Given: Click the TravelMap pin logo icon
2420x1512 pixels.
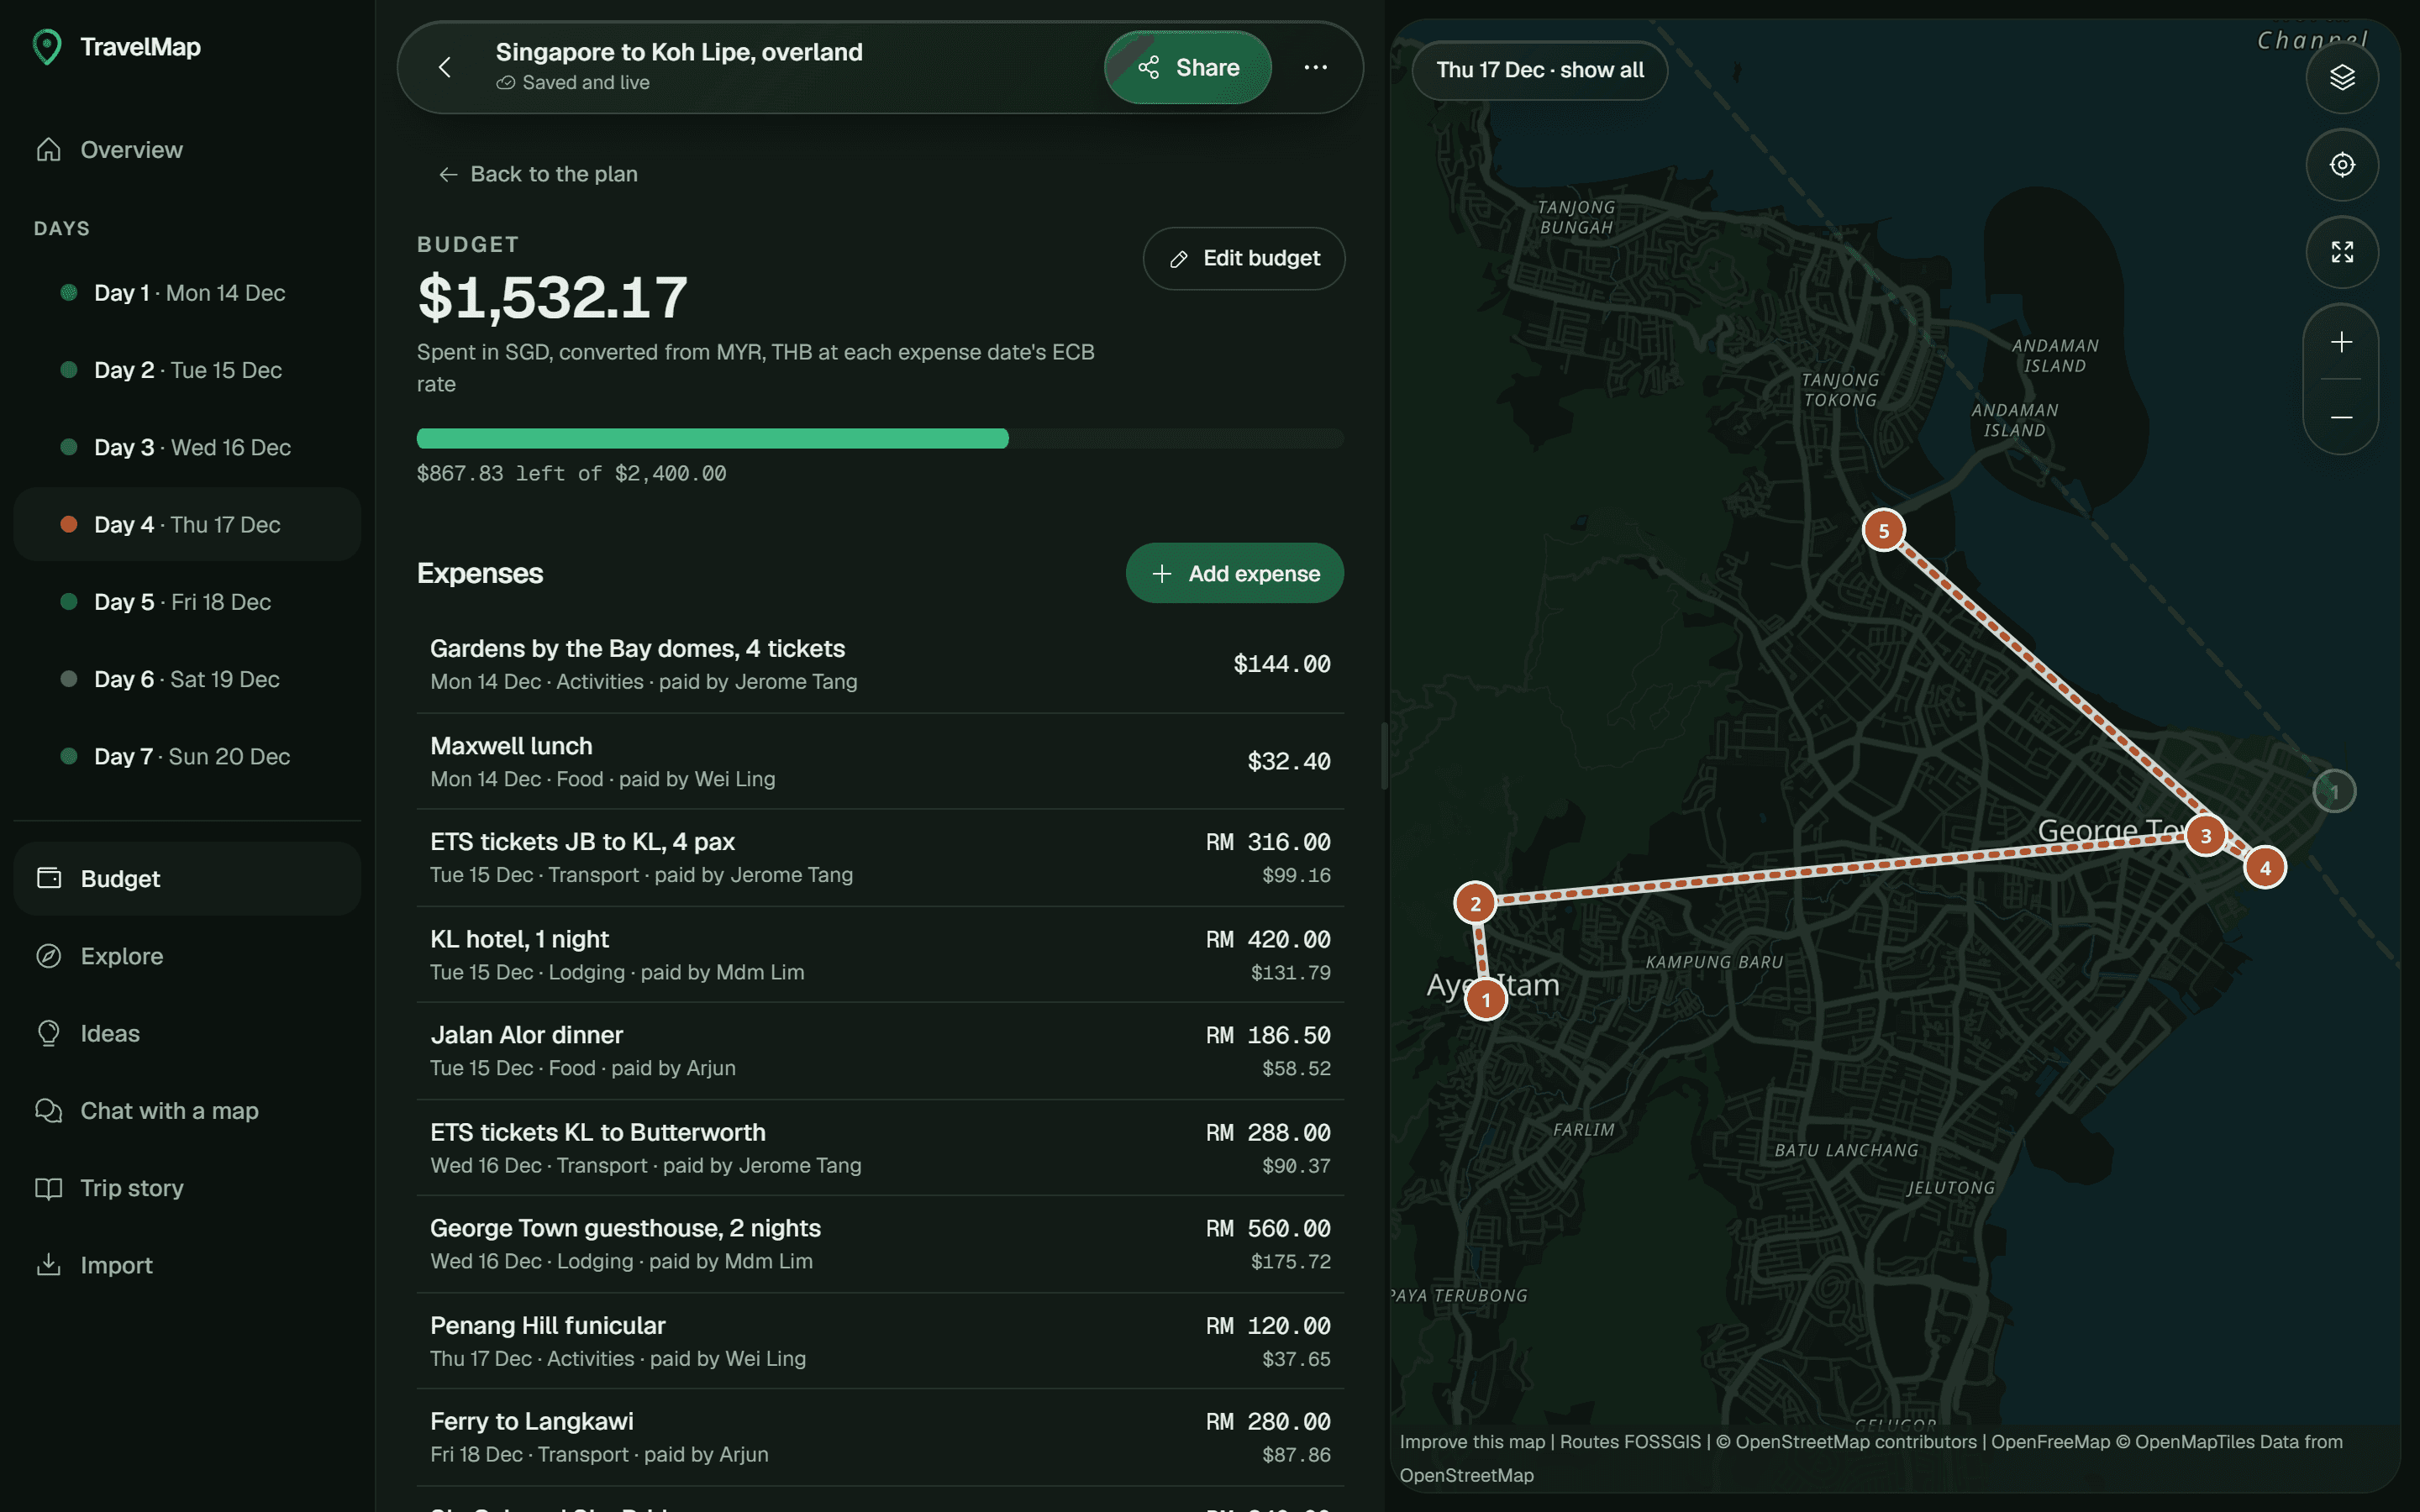Looking at the screenshot, I should pos(47,47).
